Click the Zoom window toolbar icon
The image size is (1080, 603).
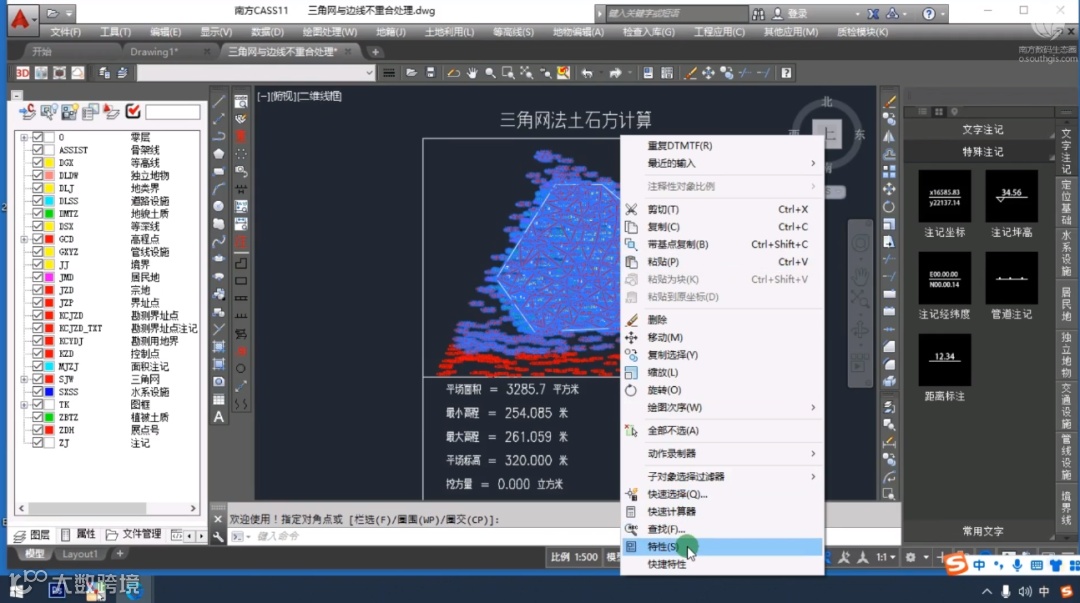click(x=508, y=73)
